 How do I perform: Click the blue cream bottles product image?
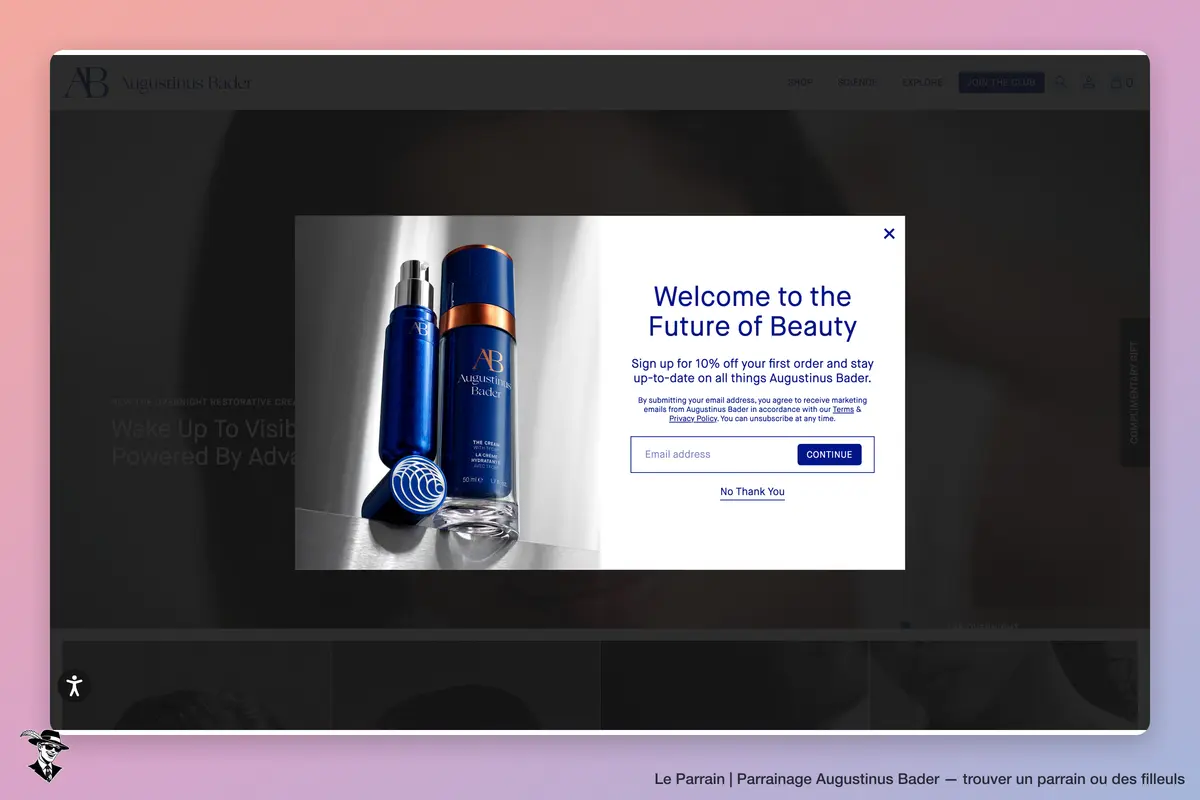(x=447, y=392)
